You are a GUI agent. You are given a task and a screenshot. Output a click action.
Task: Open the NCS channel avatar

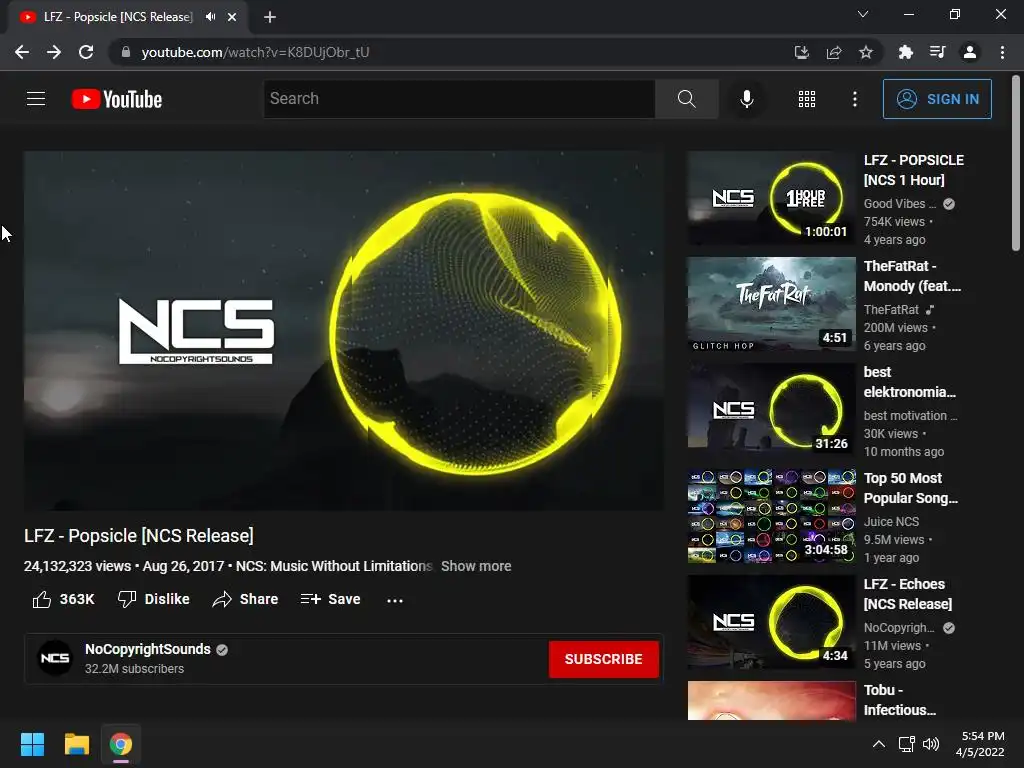click(55, 658)
